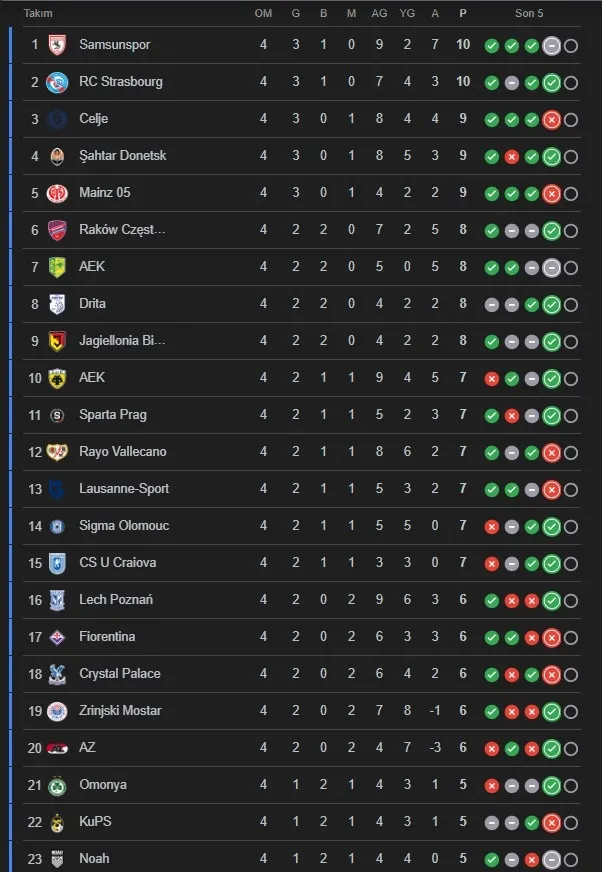Open the Lausanne-Sport team page
Viewport: 602px width, 872px height.
click(124, 489)
